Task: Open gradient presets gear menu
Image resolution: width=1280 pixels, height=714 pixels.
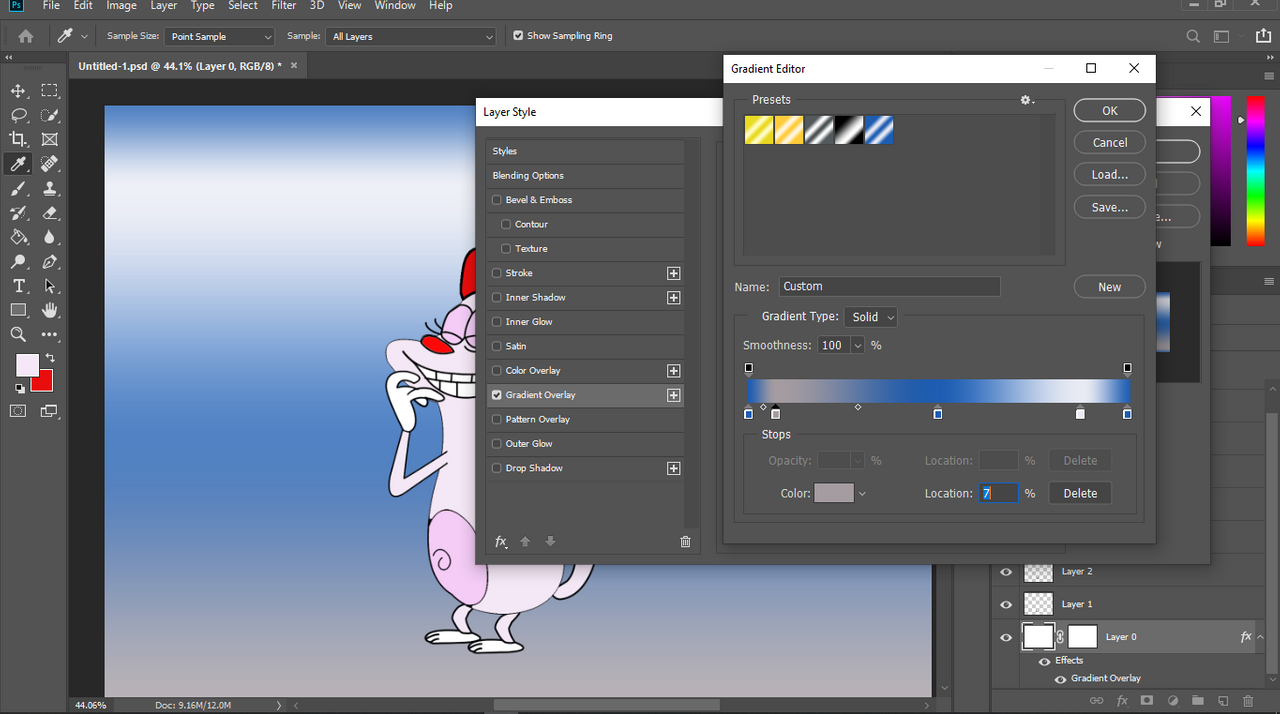Action: [1026, 100]
